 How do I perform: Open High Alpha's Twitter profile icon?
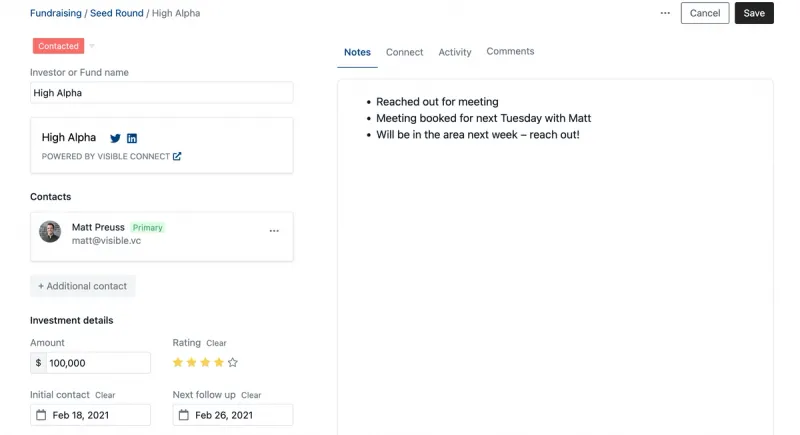pyautogui.click(x=115, y=138)
